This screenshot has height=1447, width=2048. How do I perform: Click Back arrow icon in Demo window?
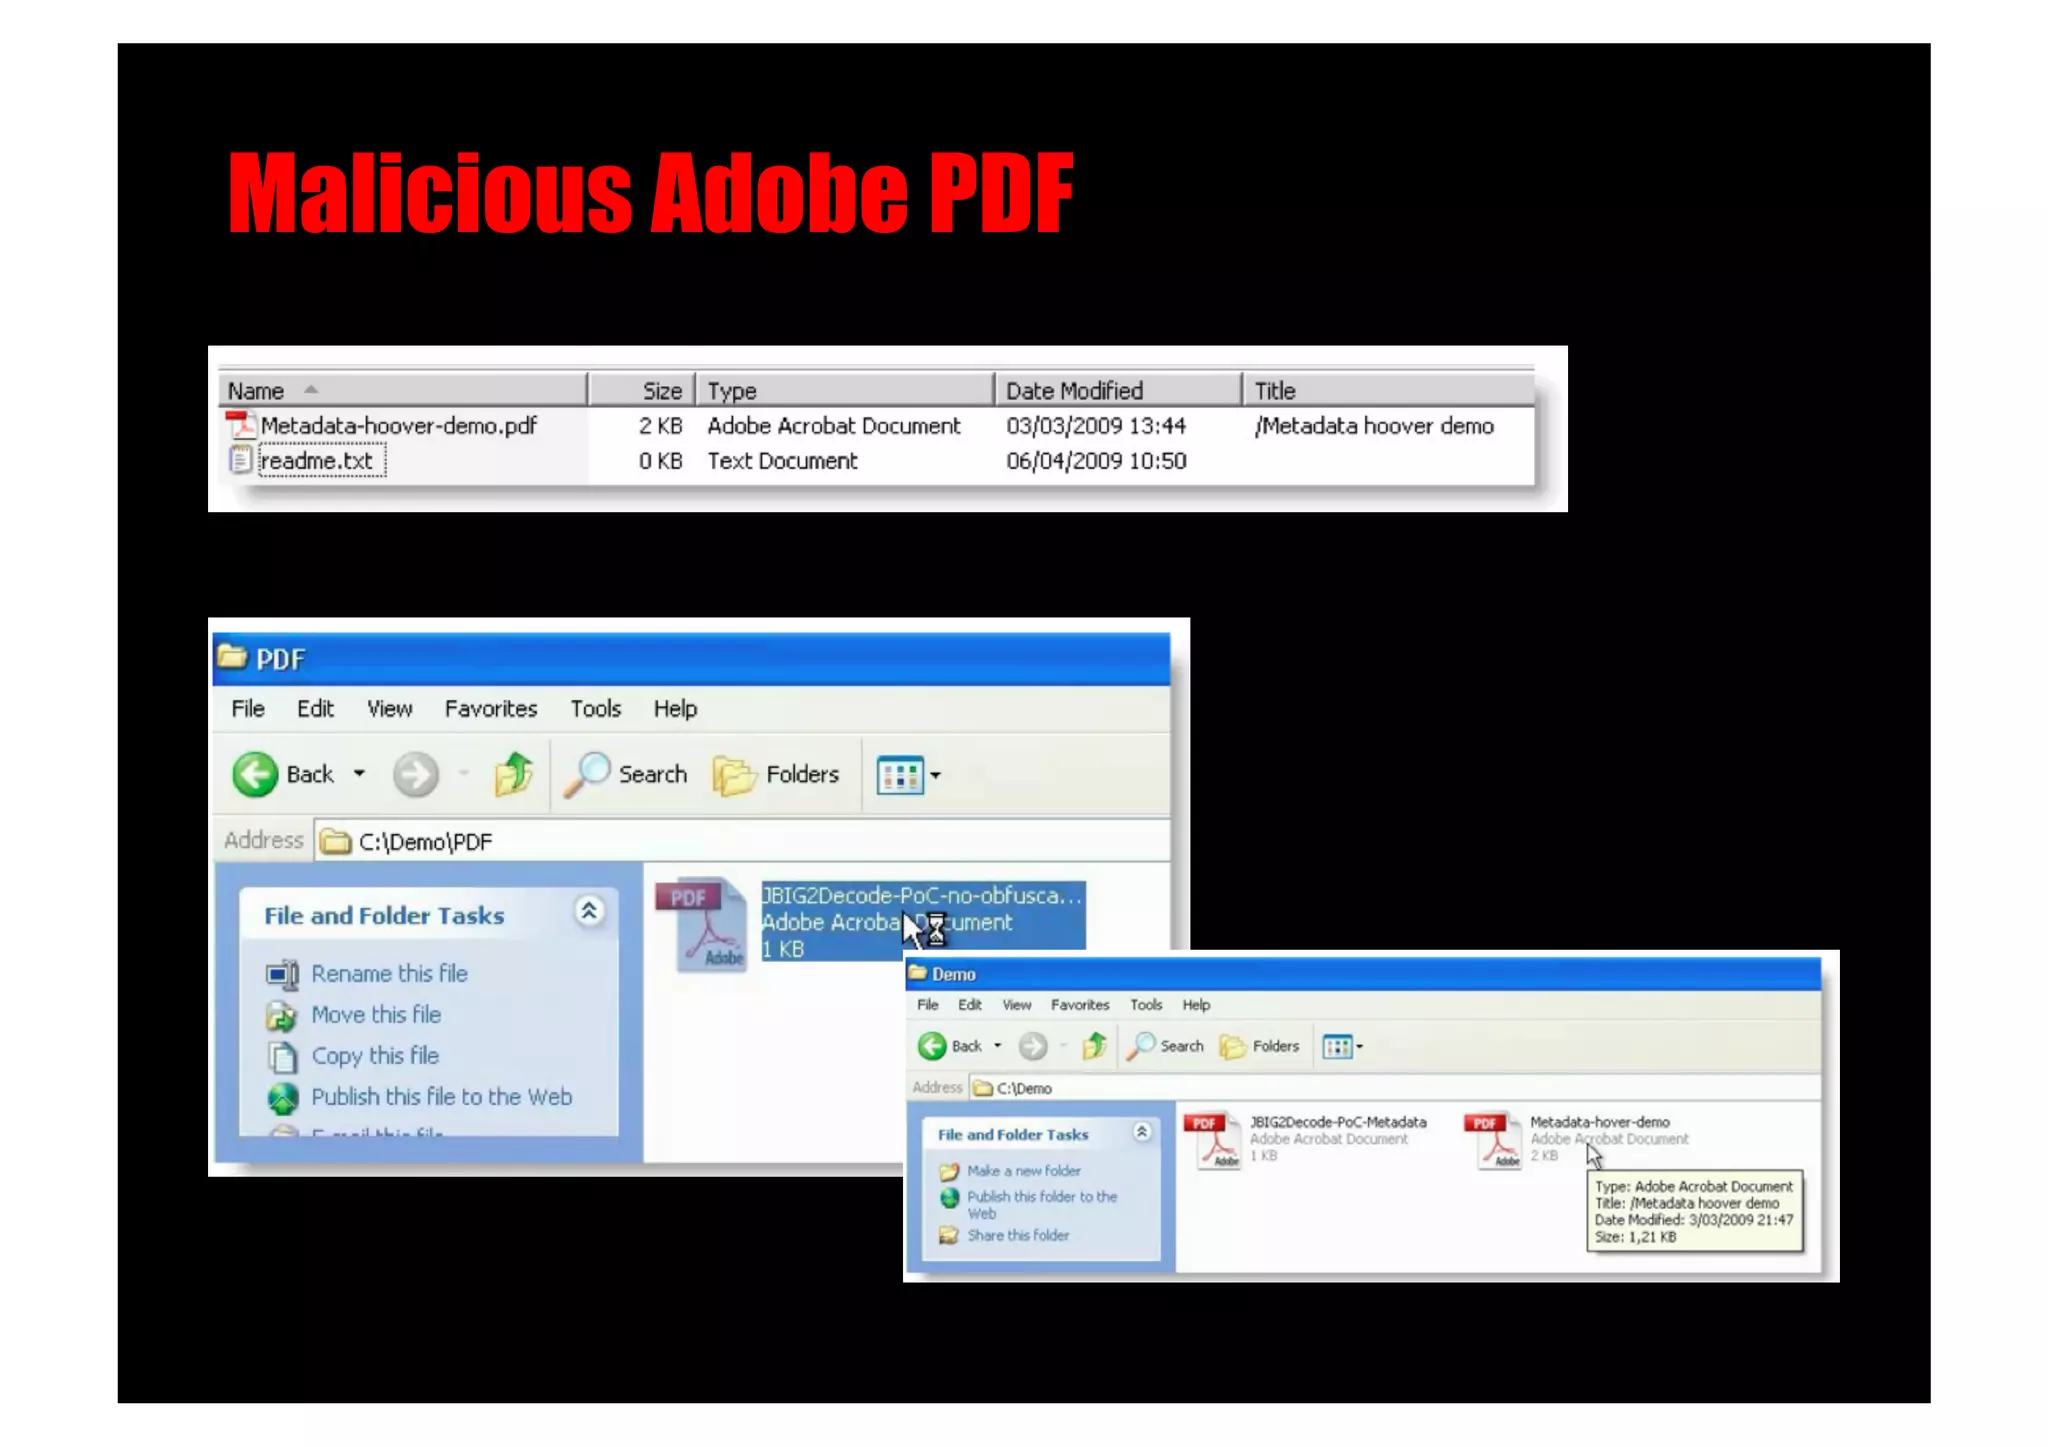click(932, 1046)
